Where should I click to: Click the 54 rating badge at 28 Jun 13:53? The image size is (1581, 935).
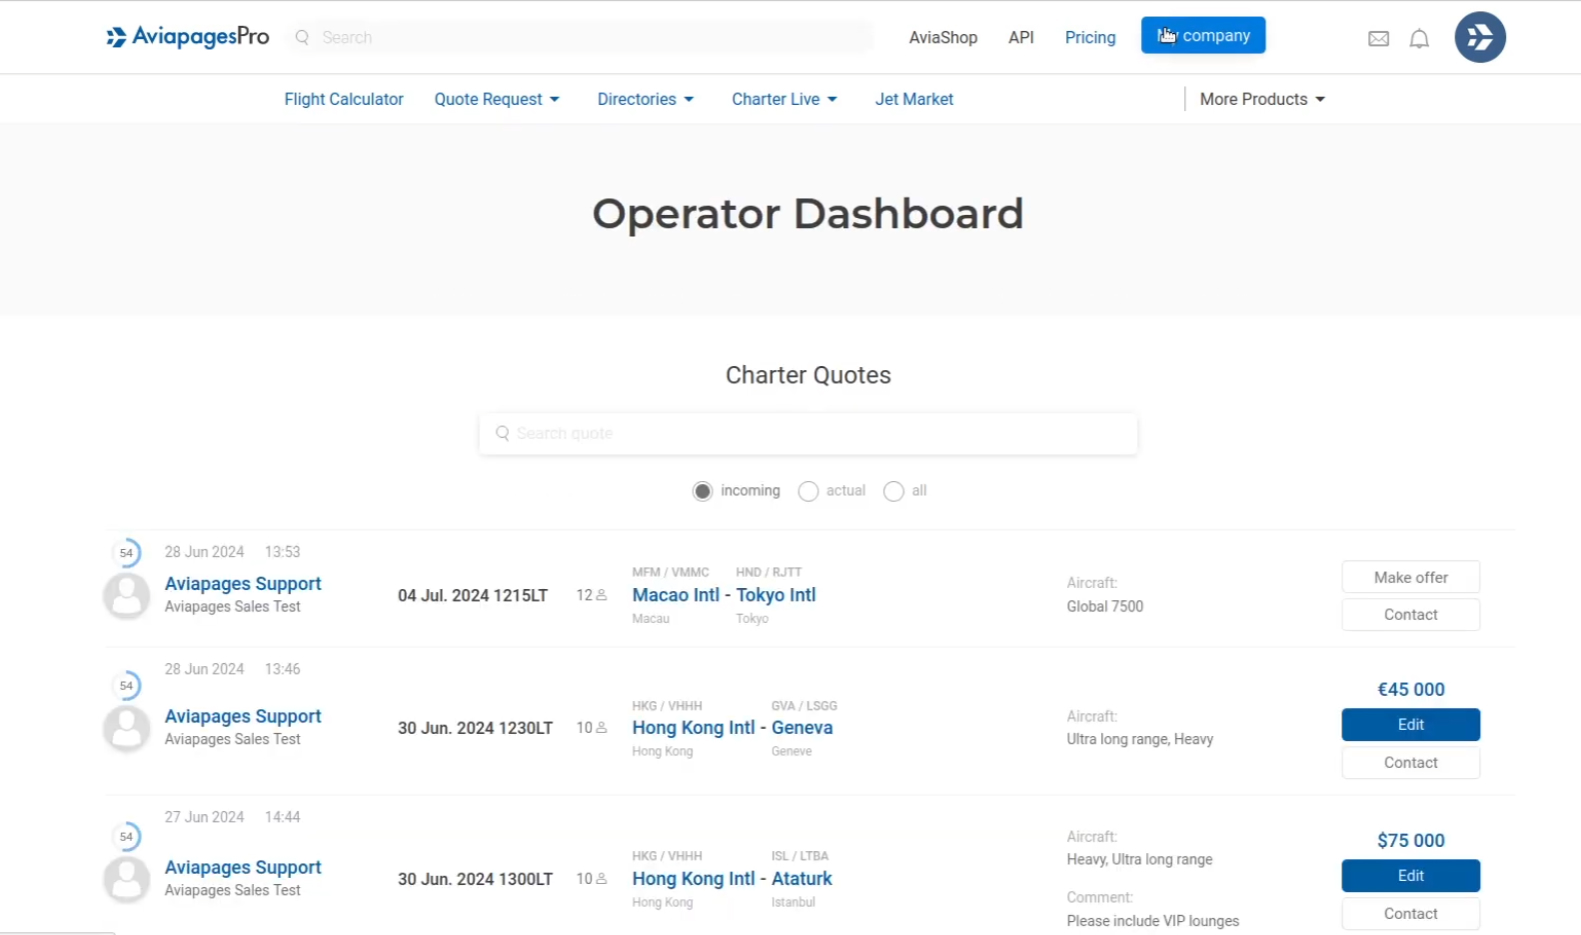[126, 552]
